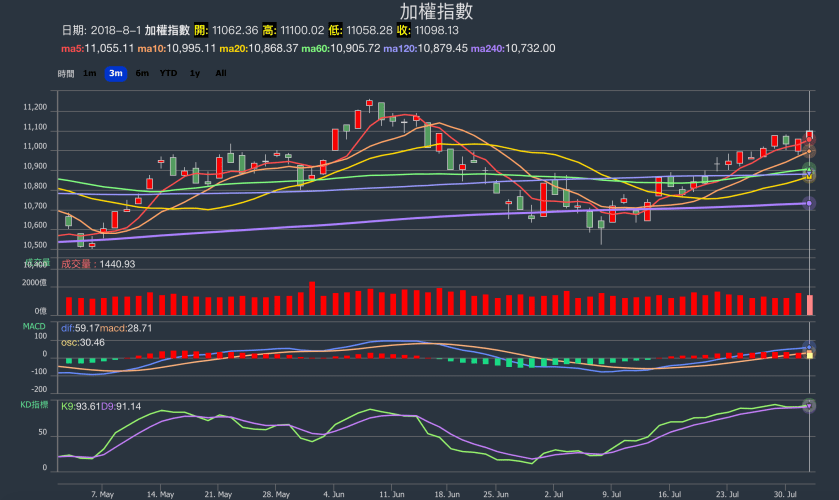Switch chart range to 6m
The image size is (839, 500).
(142, 73)
